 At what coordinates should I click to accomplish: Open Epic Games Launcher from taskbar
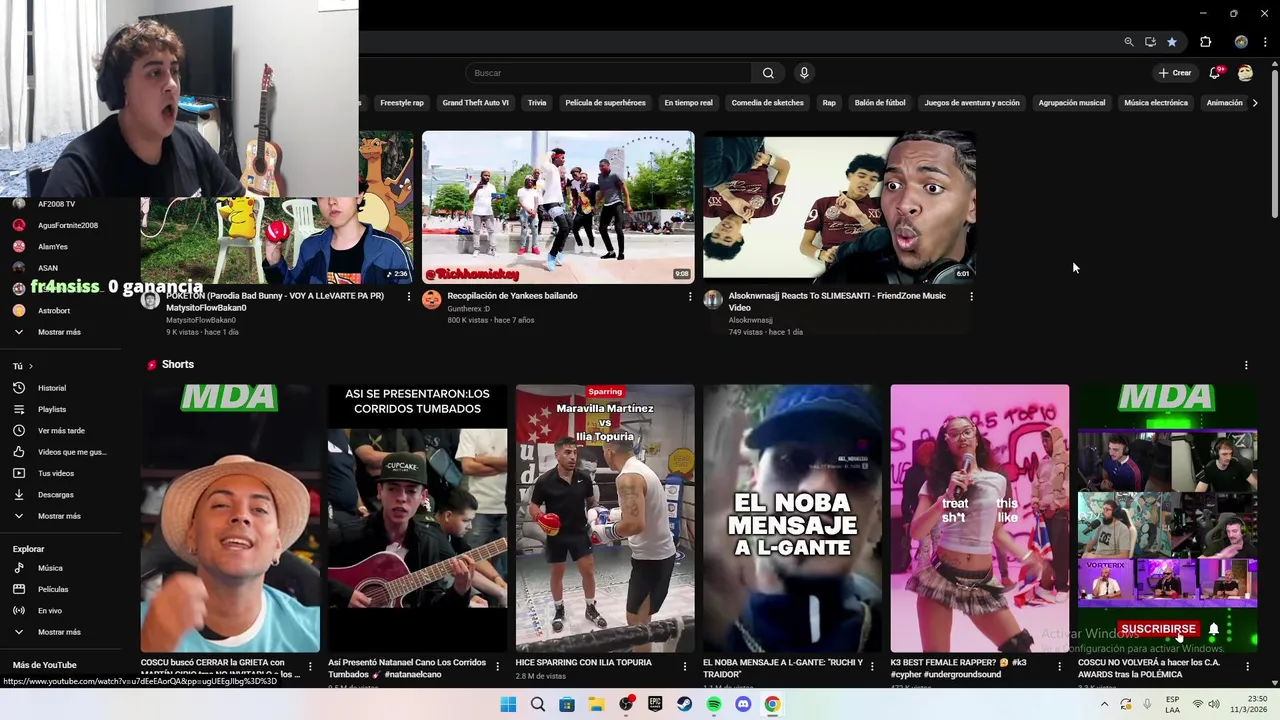(655, 704)
